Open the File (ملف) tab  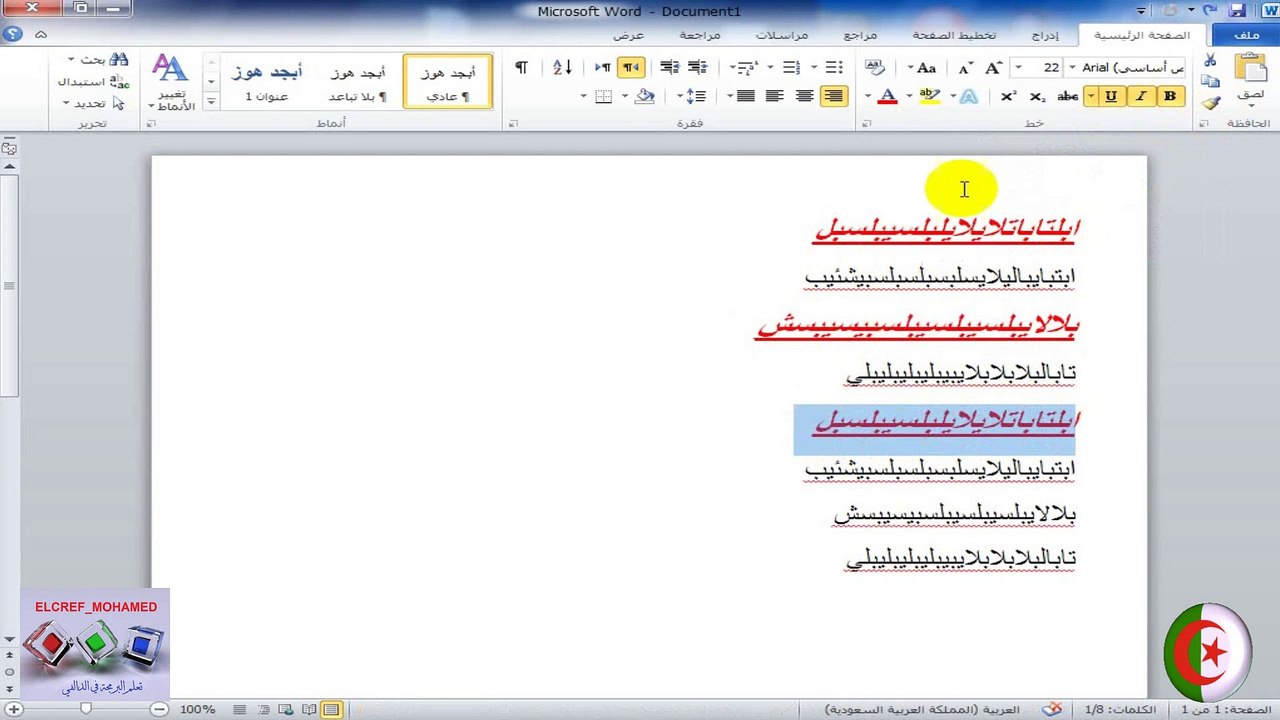click(x=1246, y=35)
